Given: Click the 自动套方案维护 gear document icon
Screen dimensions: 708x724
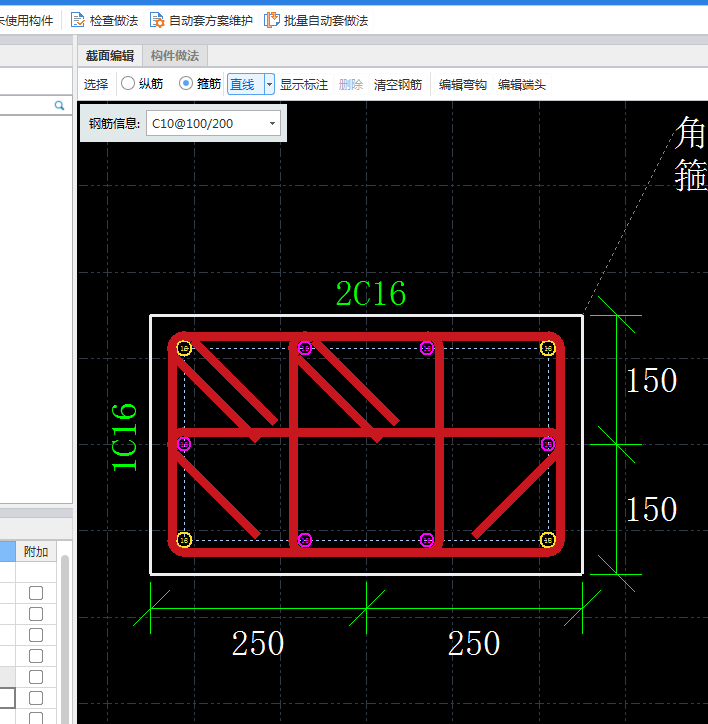Looking at the screenshot, I should click(x=157, y=20).
